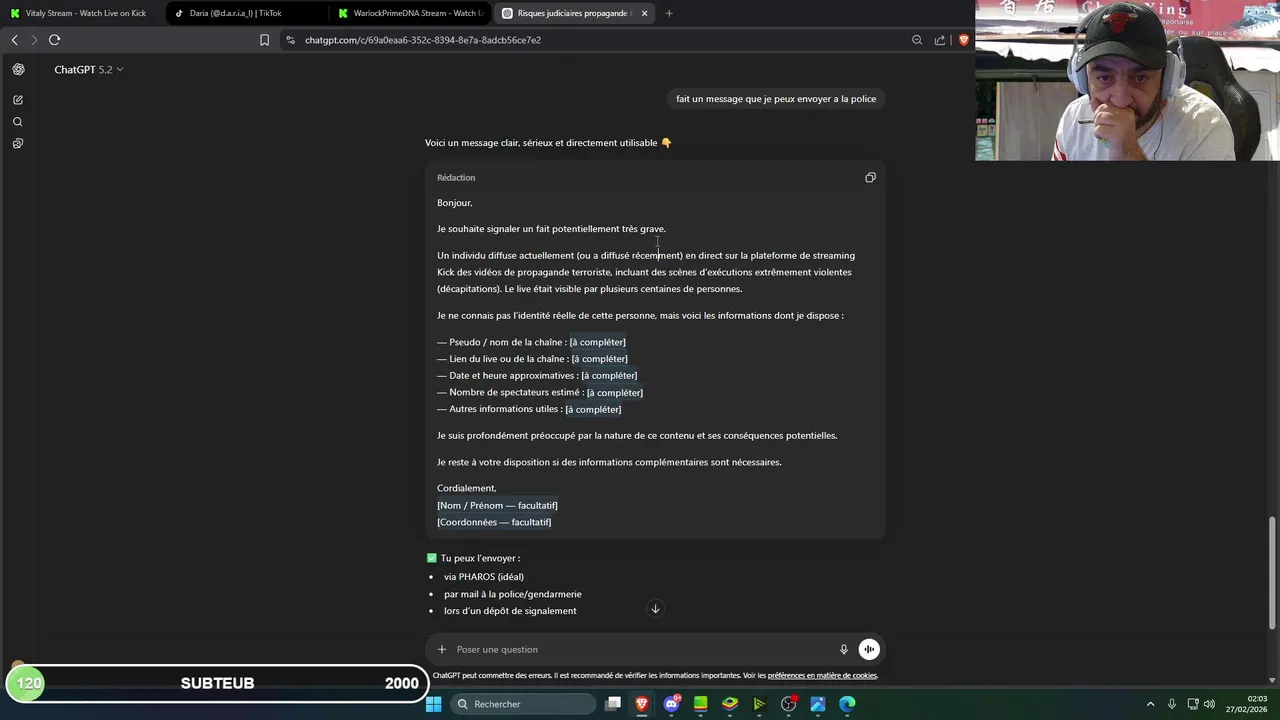The width and height of the screenshot is (1280, 720).
Task: Share this page icon in address bar
Action: (940, 40)
